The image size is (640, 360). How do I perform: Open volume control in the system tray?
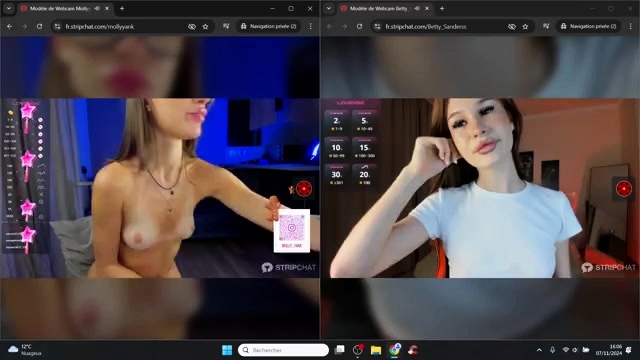[x=575, y=350]
